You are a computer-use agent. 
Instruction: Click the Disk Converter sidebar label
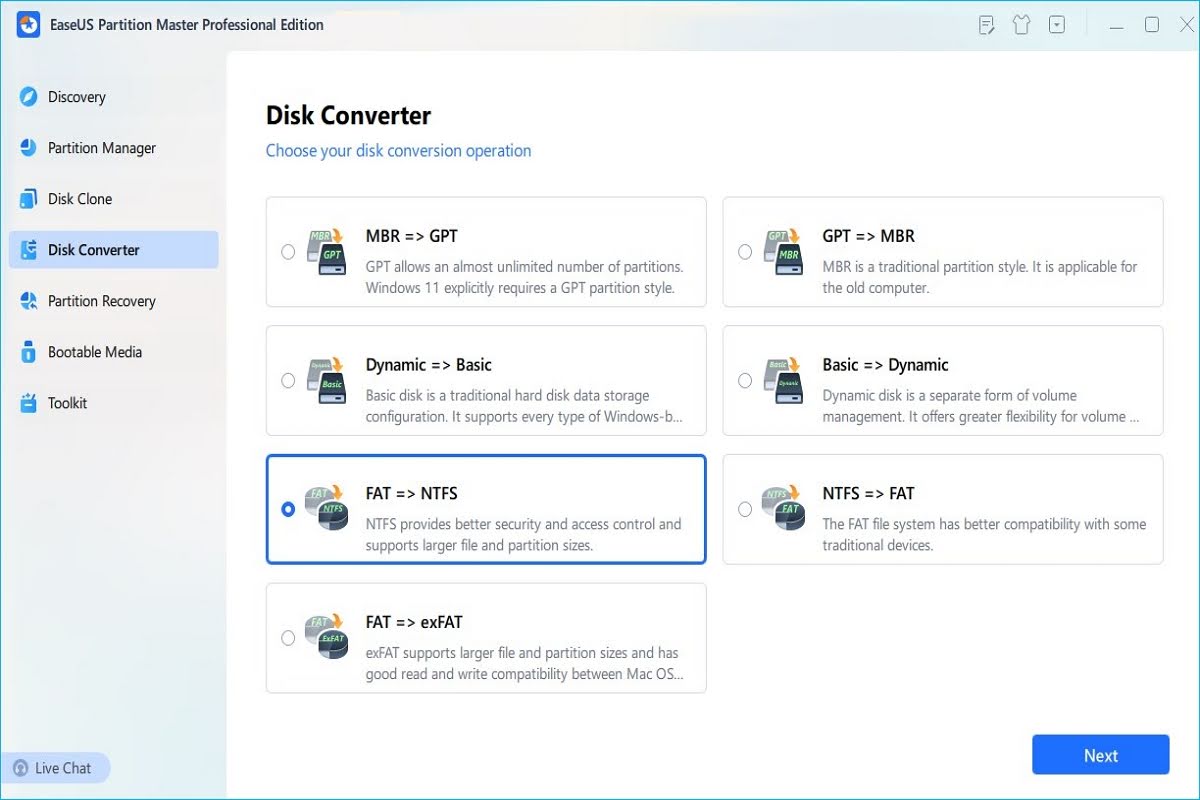point(94,250)
